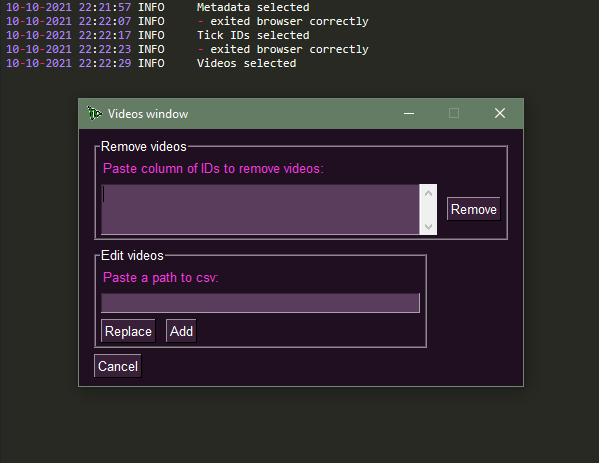Click the 'Videos selected' log line
The height and width of the screenshot is (463, 599).
[x=246, y=63]
